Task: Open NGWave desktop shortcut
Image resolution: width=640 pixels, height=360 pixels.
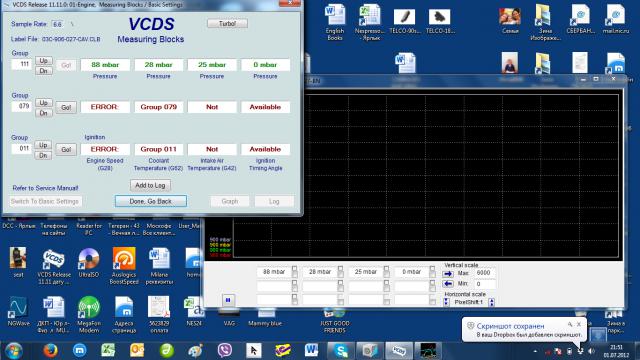Action: [x=18, y=312]
